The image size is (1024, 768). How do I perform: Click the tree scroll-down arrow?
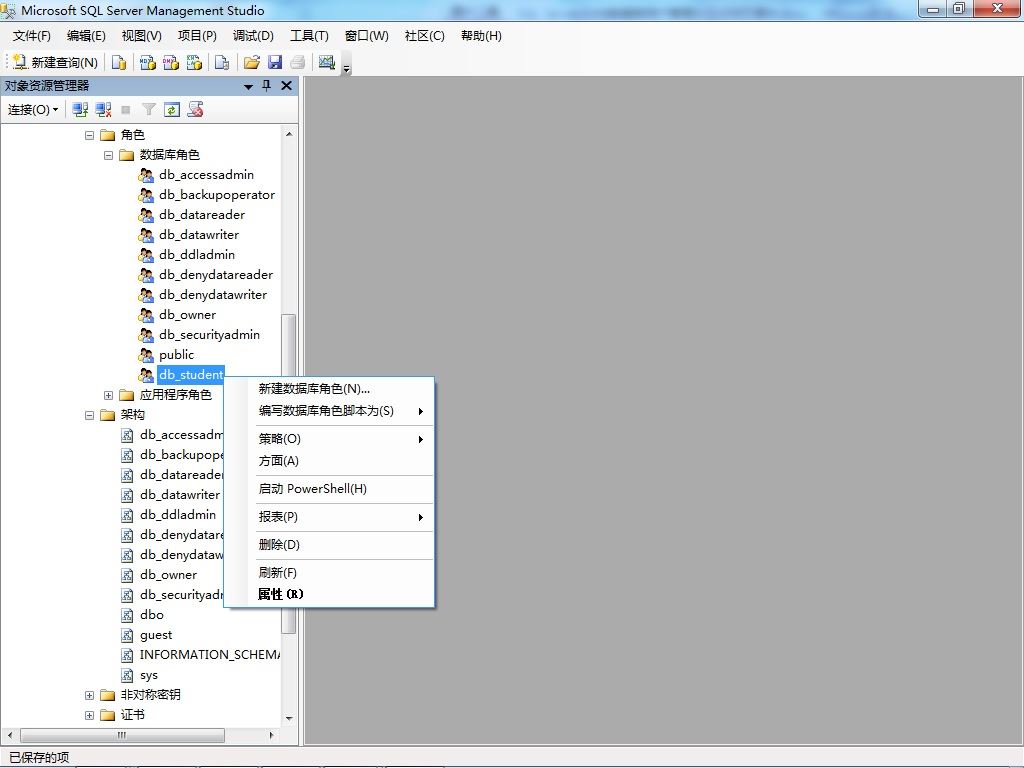pyautogui.click(x=289, y=718)
